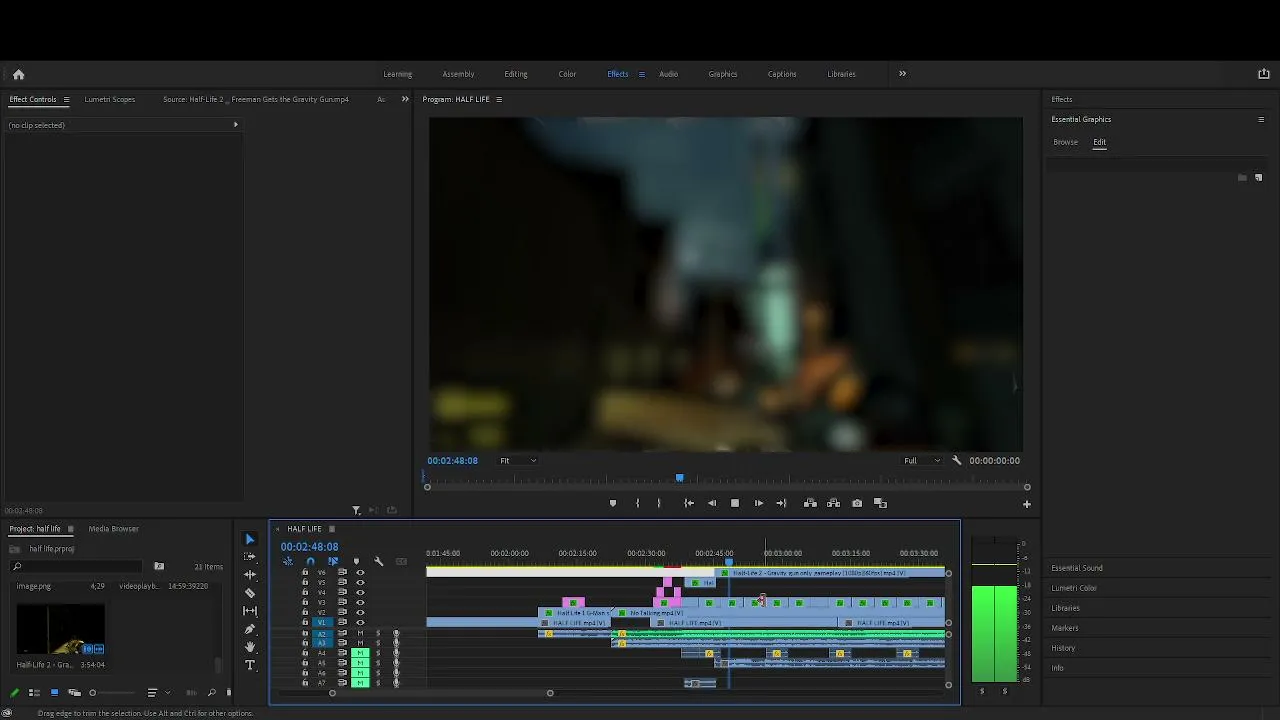Switch the Project panel to List view
The width and height of the screenshot is (1280, 720).
tap(34, 693)
